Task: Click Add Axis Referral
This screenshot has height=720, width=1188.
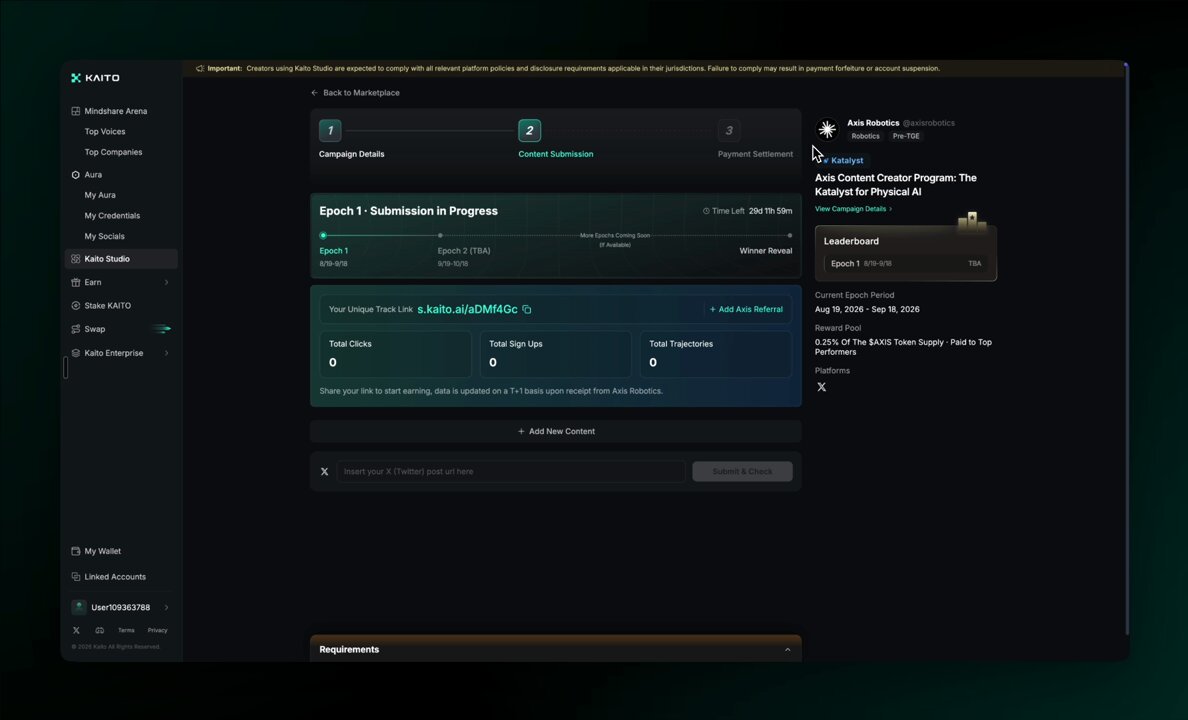Action: (x=746, y=309)
